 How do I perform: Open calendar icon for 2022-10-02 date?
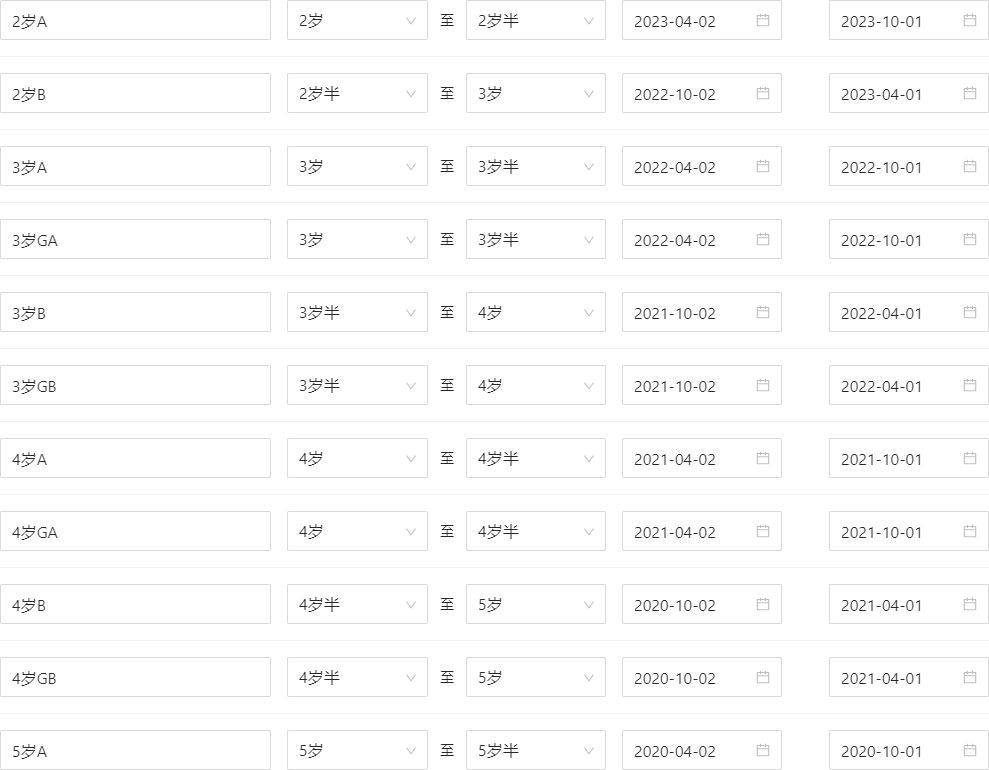tap(763, 93)
